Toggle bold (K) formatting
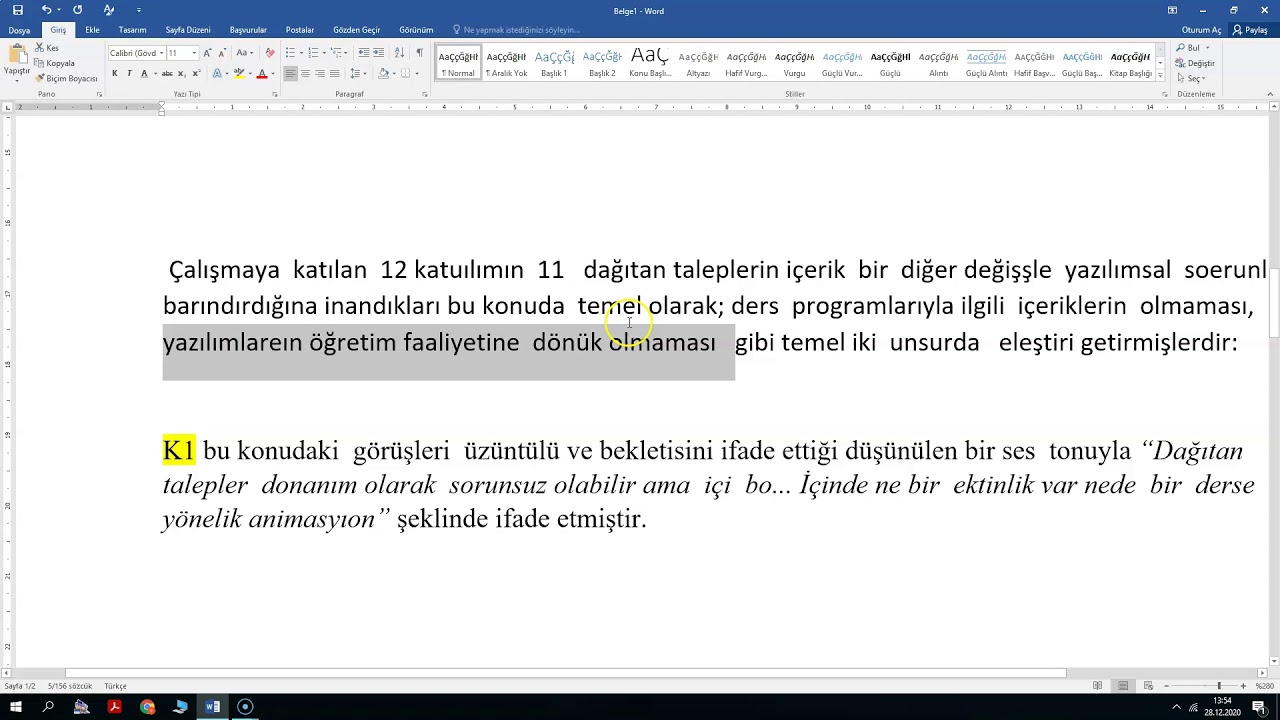This screenshot has height=720, width=1280. coord(115,74)
